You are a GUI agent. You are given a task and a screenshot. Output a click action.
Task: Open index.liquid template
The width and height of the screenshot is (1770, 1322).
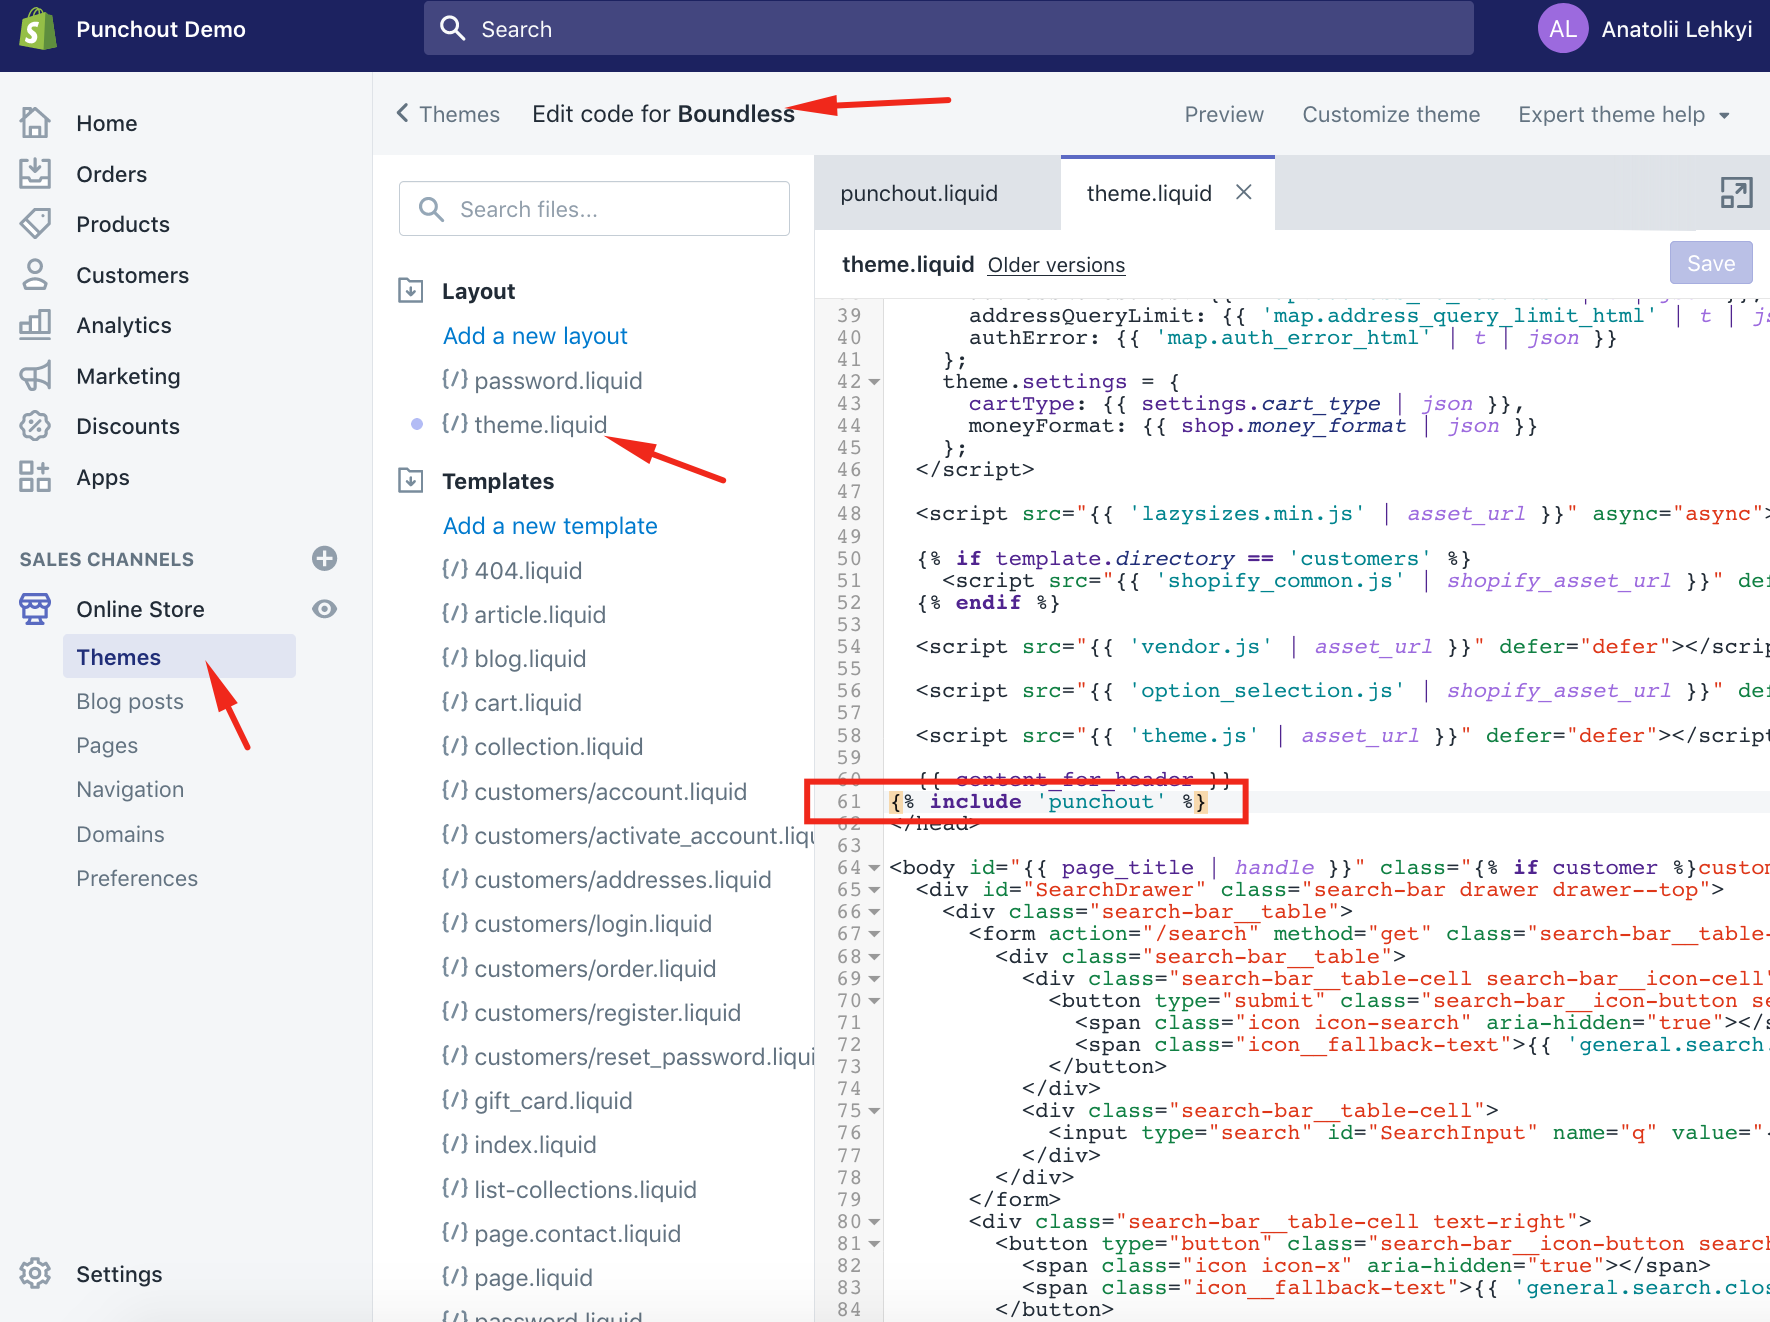[518, 1145]
